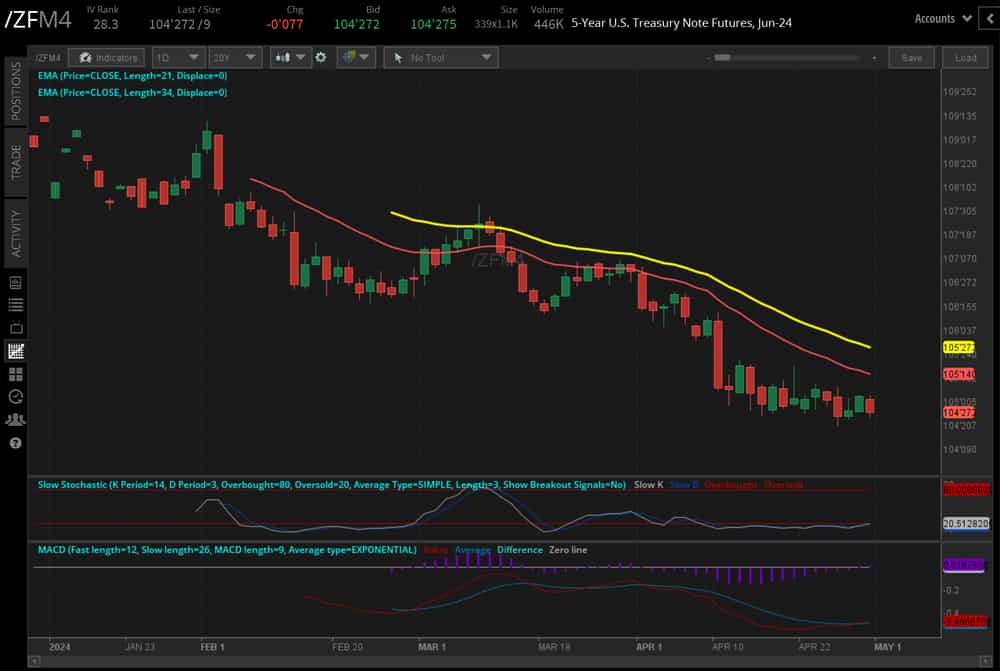
Task: Click the IV Rank value 28.3
Action: point(106,24)
